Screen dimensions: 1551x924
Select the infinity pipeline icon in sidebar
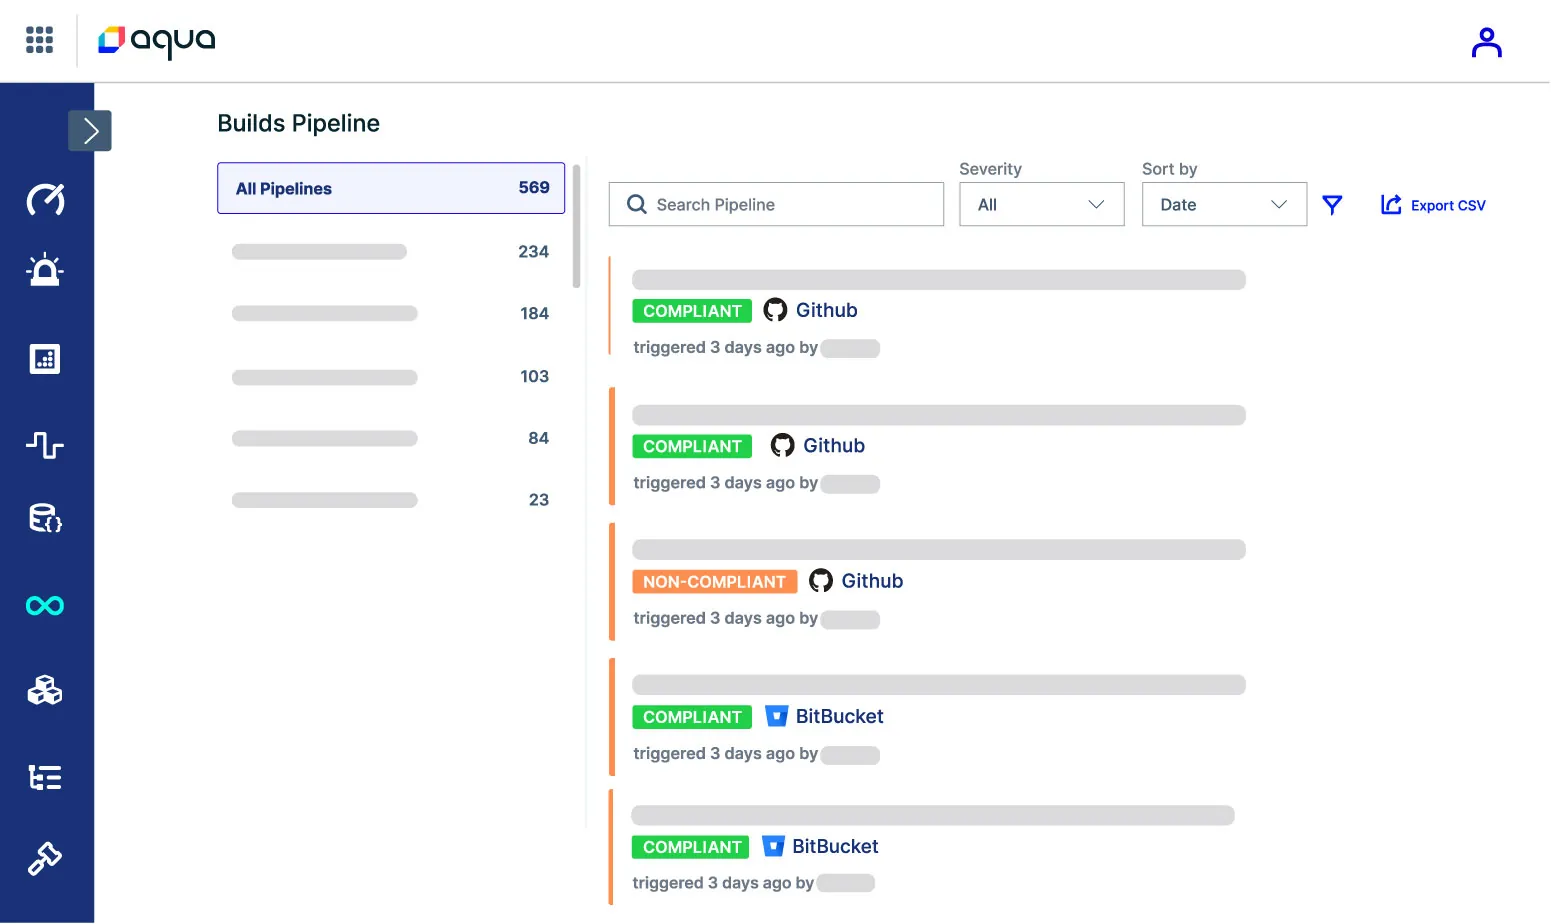click(45, 605)
